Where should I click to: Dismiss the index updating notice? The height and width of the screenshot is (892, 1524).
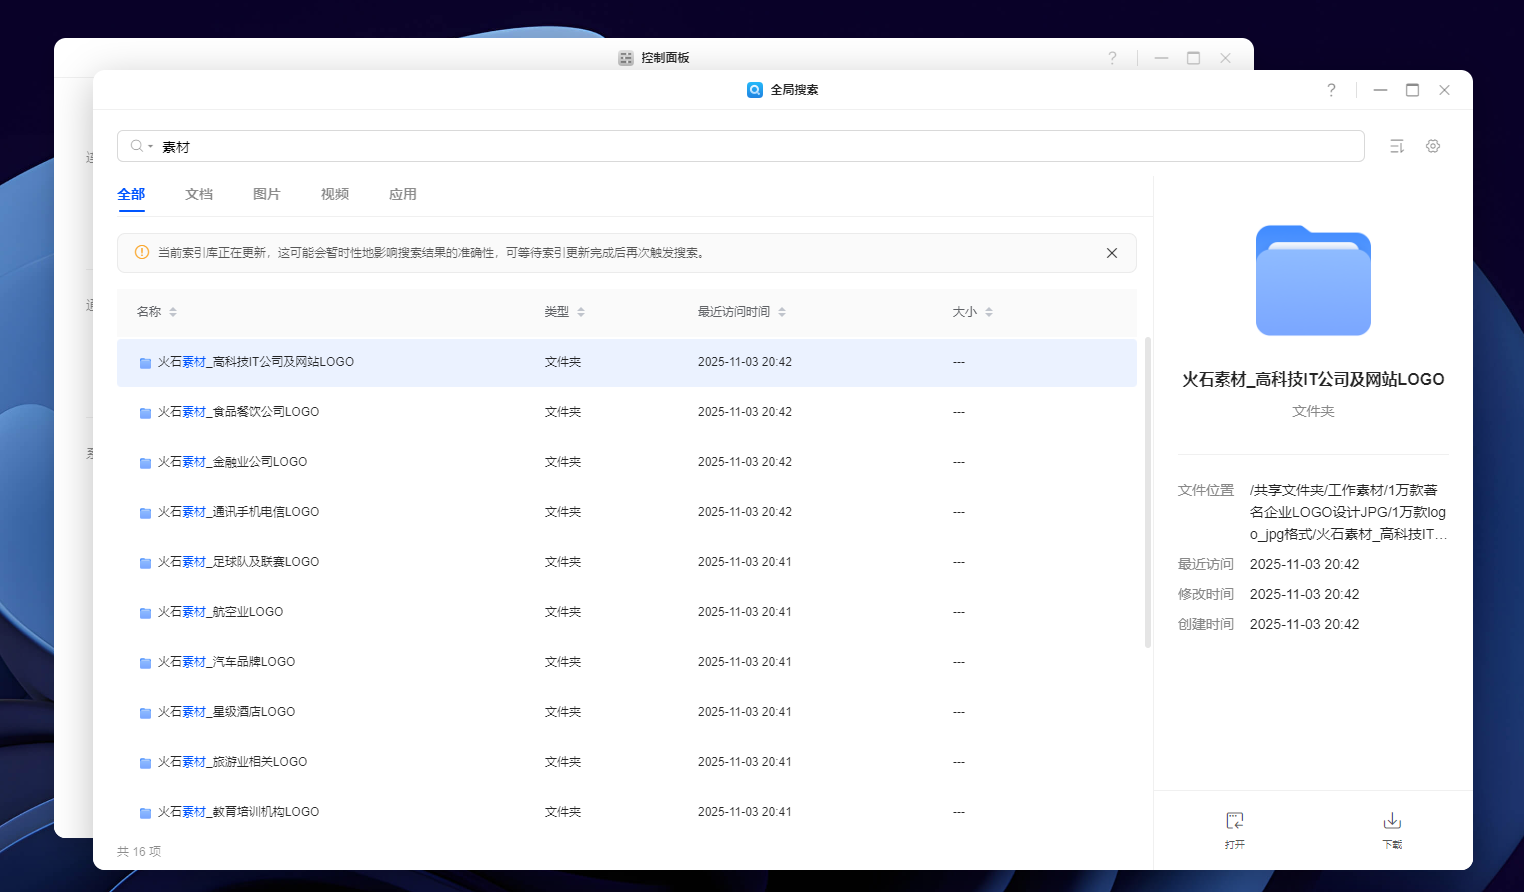(1112, 253)
